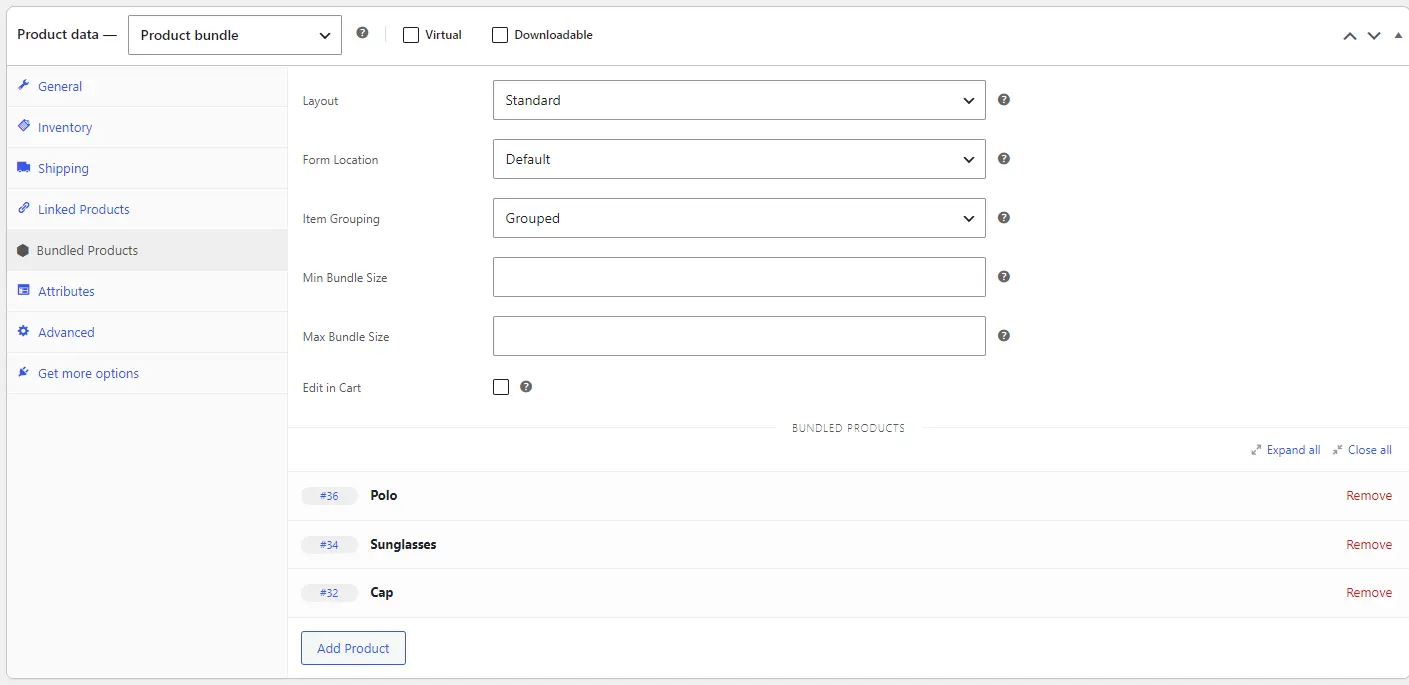Enable the Virtual checkbox
This screenshot has height=685, width=1409.
[x=411, y=35]
